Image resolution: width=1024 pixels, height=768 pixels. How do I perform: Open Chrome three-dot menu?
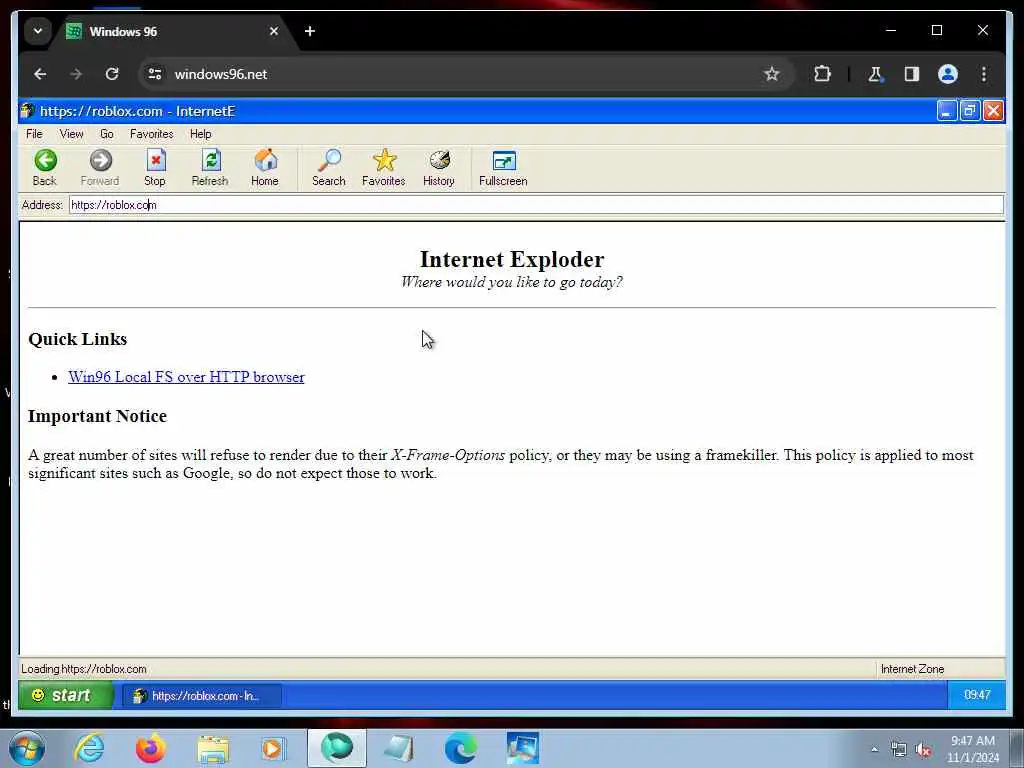tap(984, 74)
